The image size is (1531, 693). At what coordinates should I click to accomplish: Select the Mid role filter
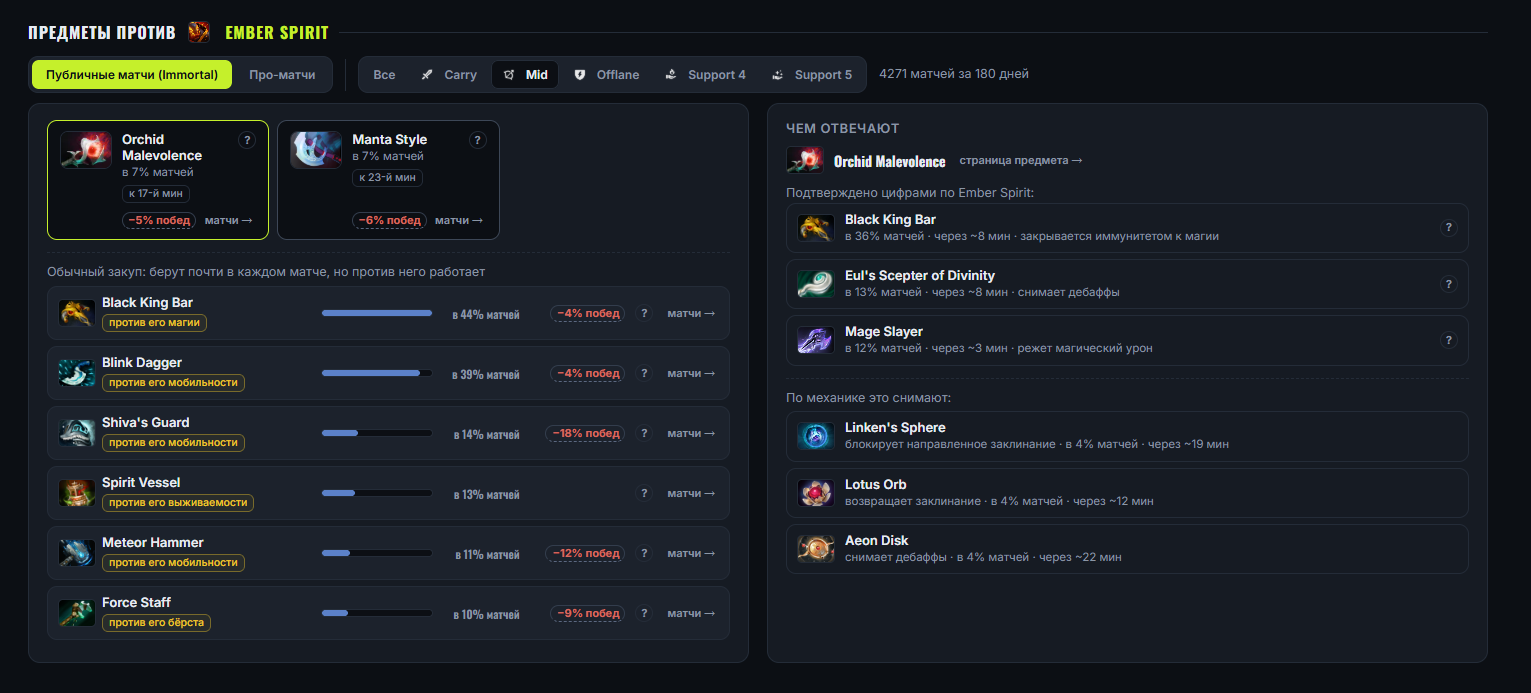525,75
